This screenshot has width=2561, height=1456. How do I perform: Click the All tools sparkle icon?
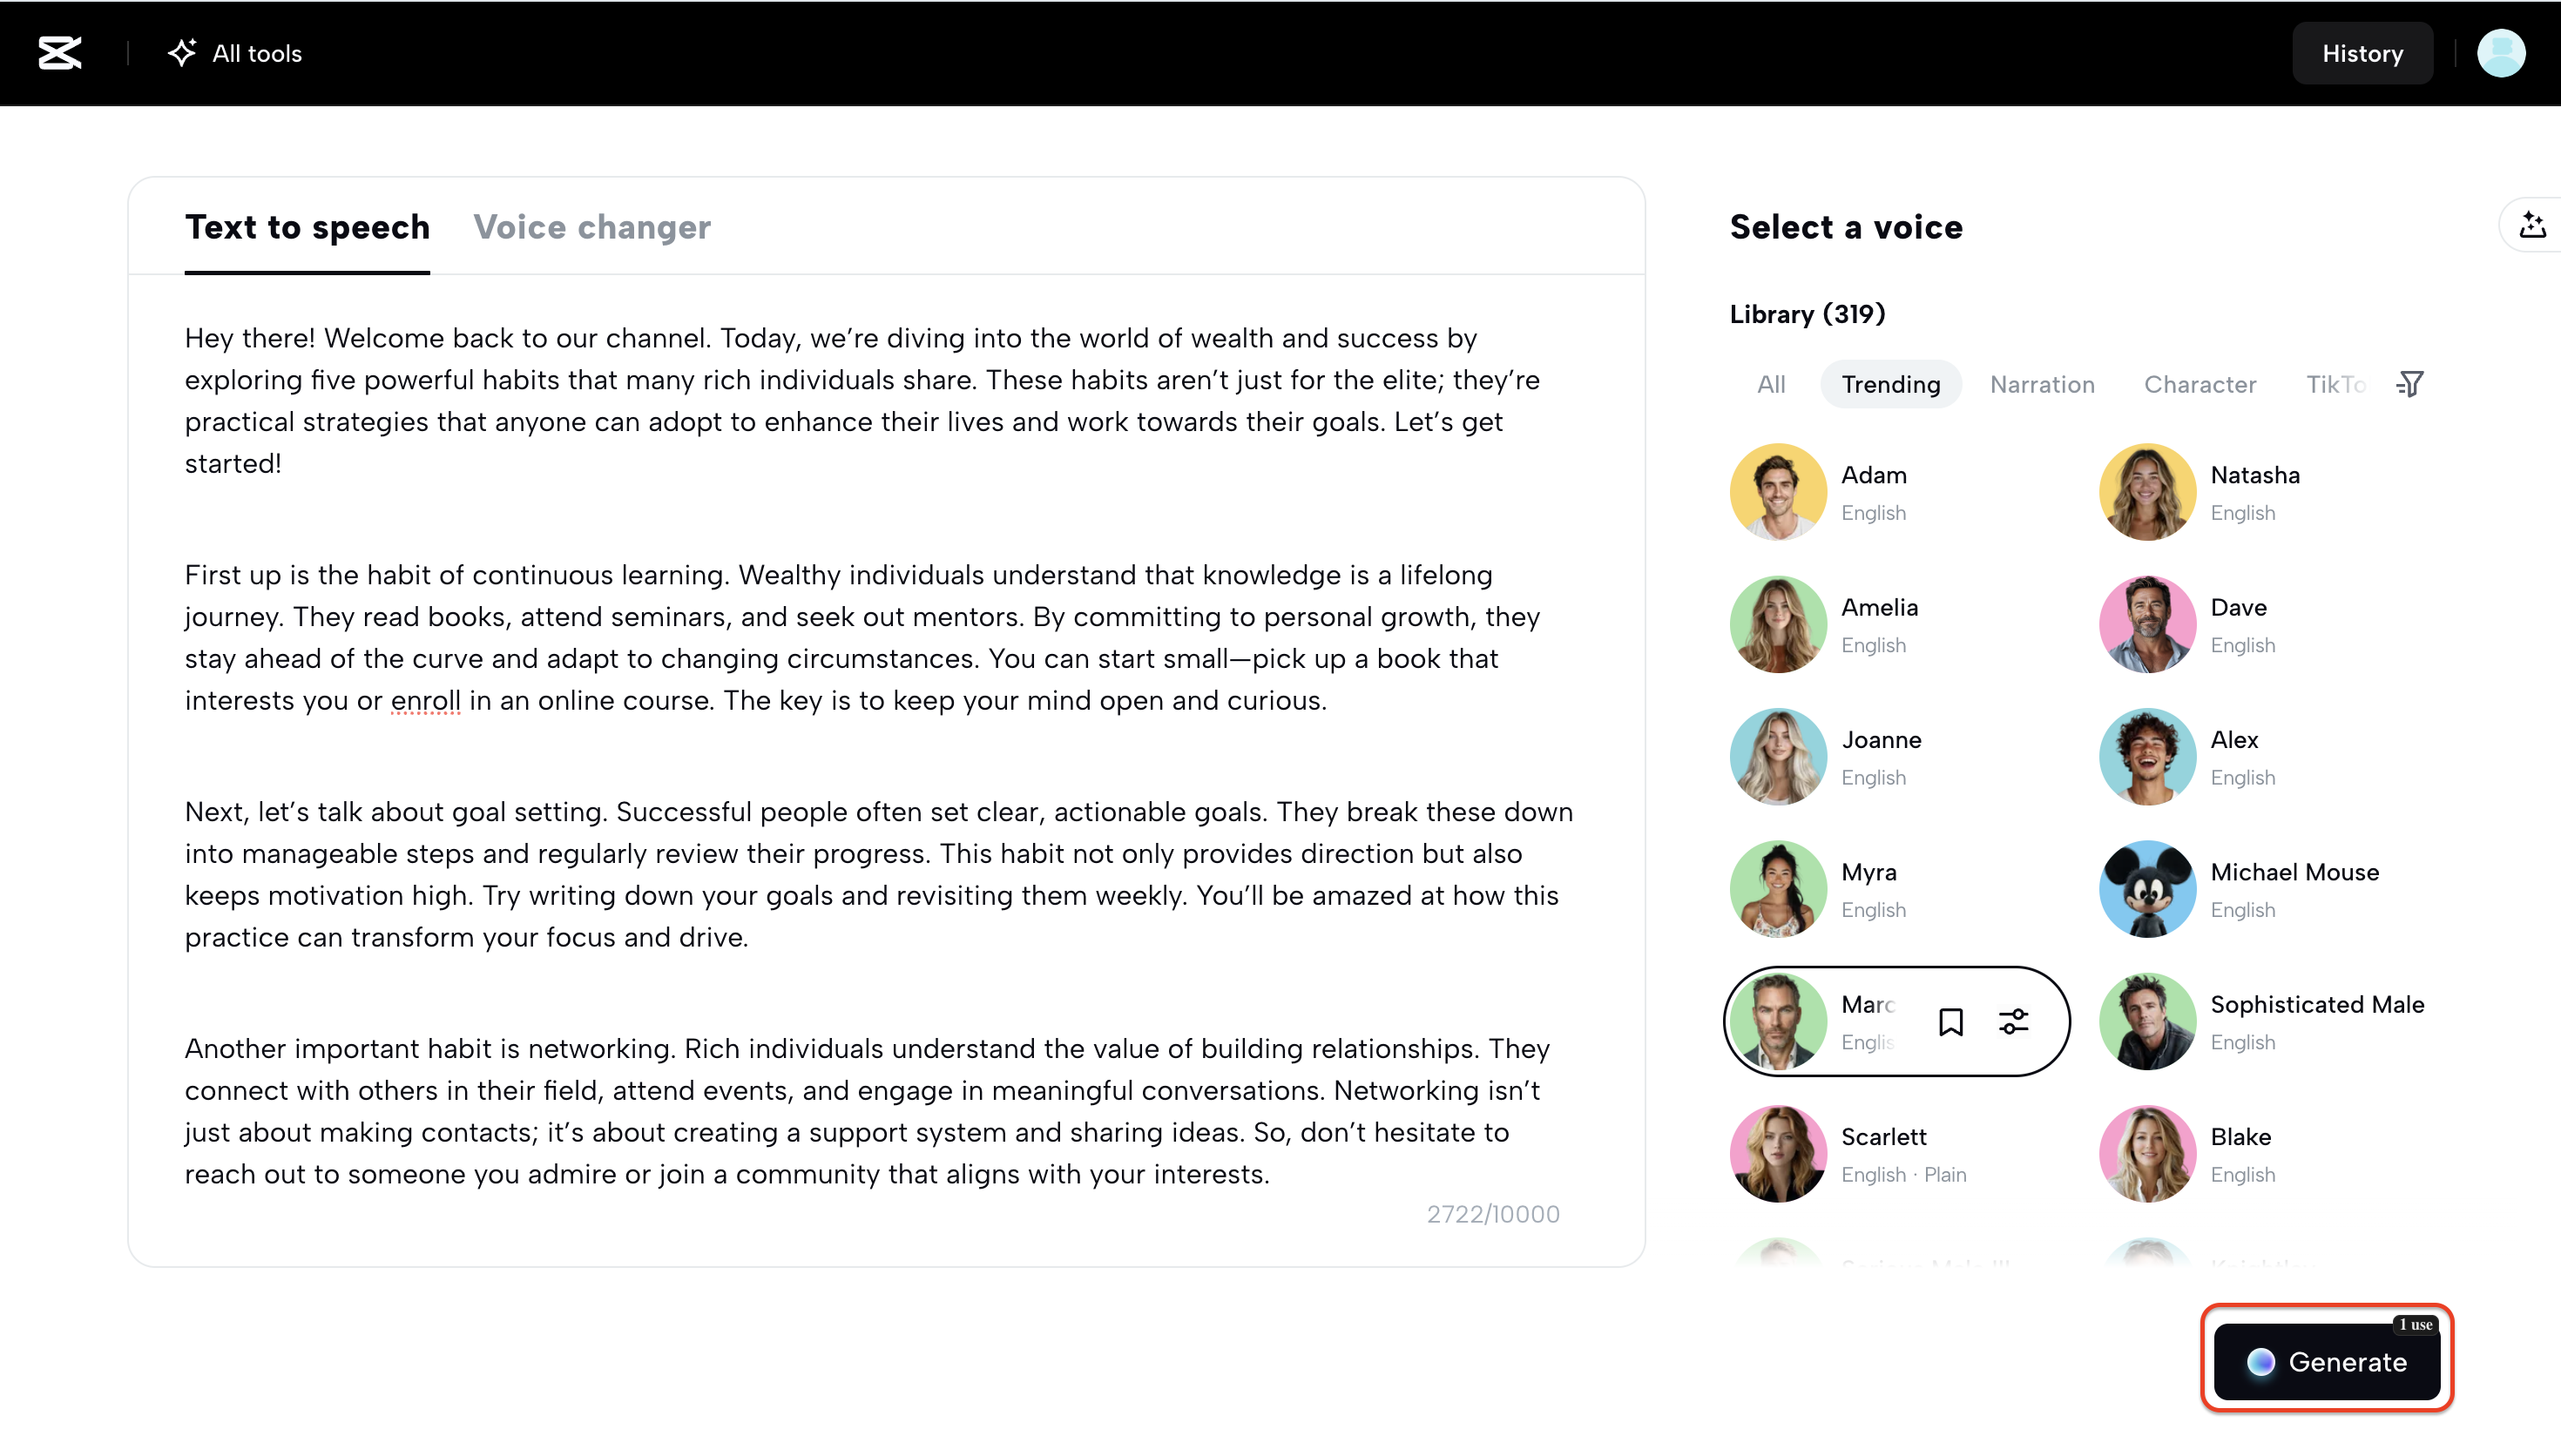[x=182, y=53]
